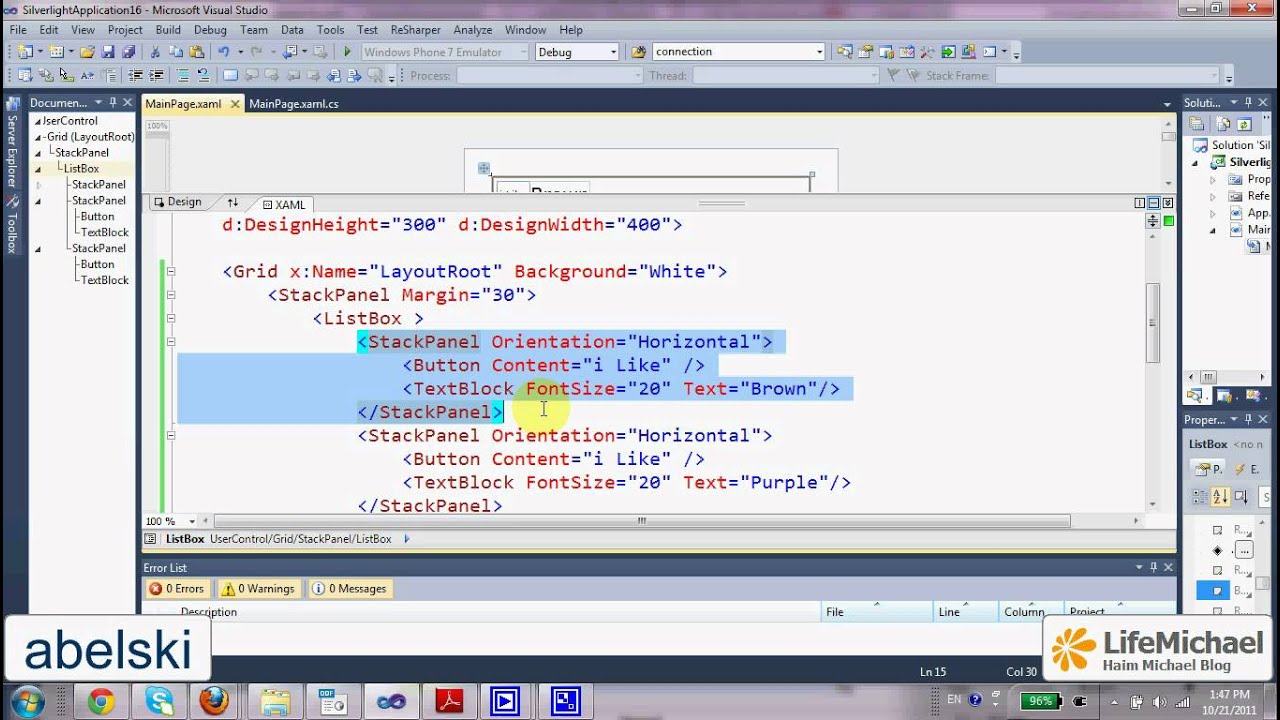Close the MainPage.xaml tab
The height and width of the screenshot is (720, 1280).
[x=235, y=104]
